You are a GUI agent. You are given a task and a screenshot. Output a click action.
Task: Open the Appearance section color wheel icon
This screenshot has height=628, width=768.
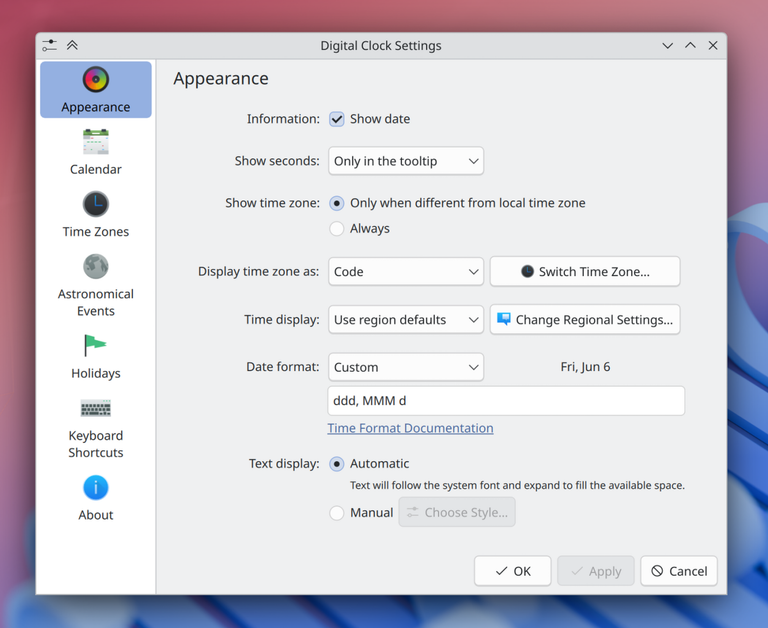(x=96, y=79)
